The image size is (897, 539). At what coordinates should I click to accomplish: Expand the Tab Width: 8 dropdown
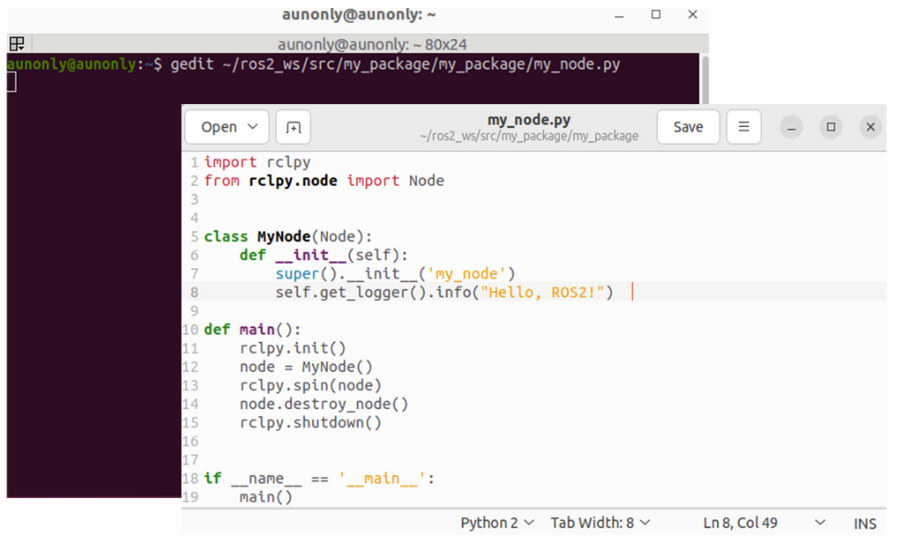[x=600, y=523]
